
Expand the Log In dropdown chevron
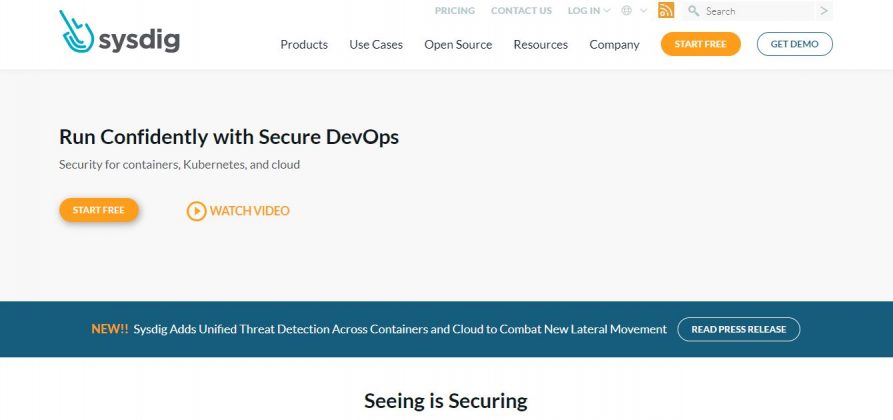[x=607, y=11]
